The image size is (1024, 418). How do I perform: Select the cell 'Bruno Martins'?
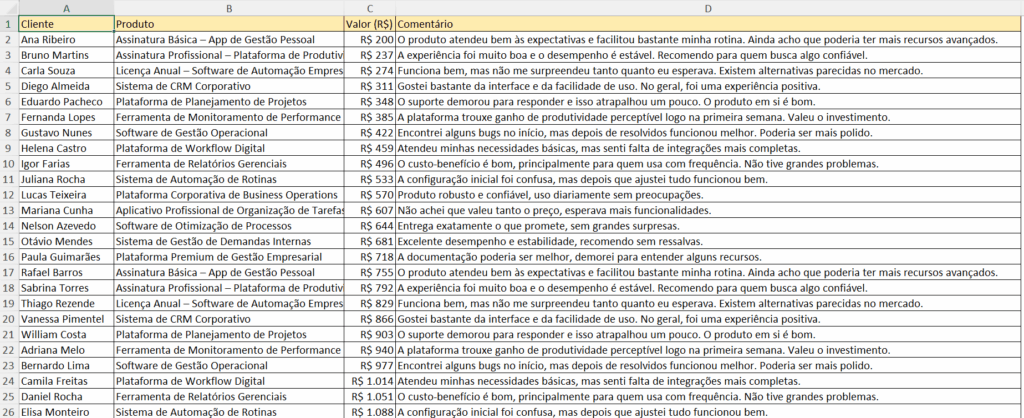point(67,55)
